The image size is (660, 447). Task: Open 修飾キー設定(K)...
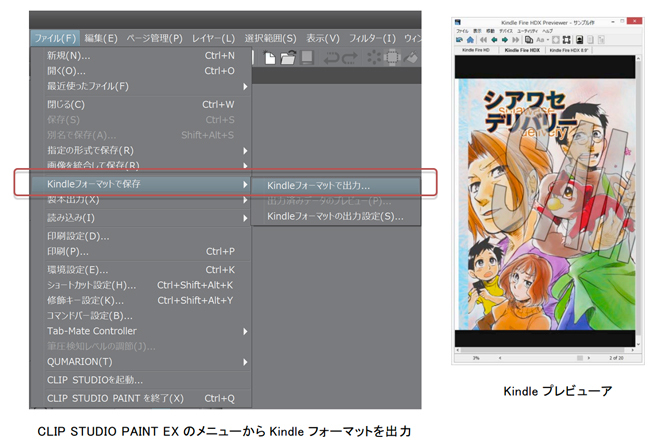141,301
